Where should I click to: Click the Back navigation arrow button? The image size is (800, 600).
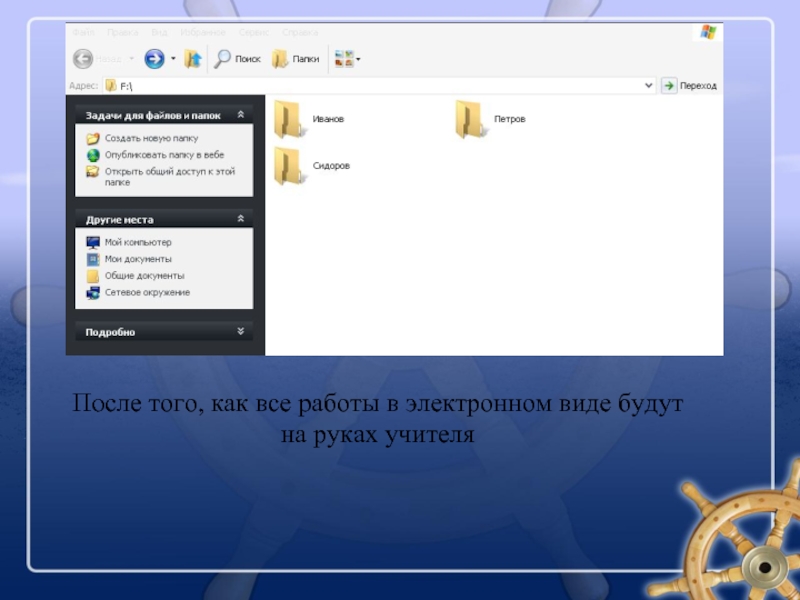(84, 59)
